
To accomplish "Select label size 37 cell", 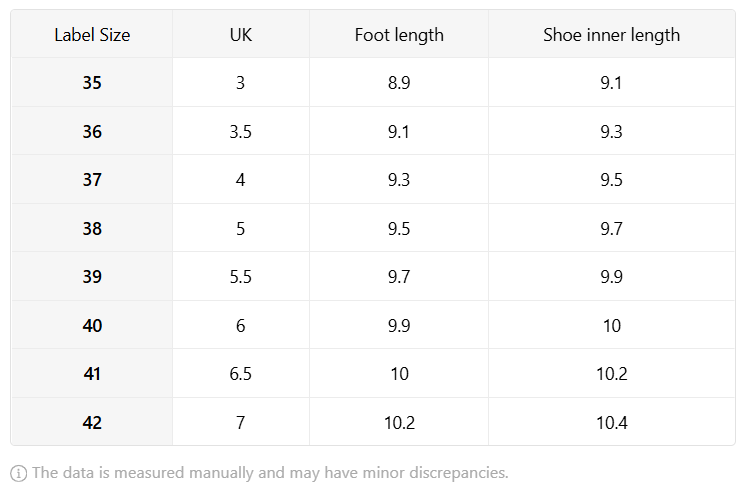I will pos(92,180).
